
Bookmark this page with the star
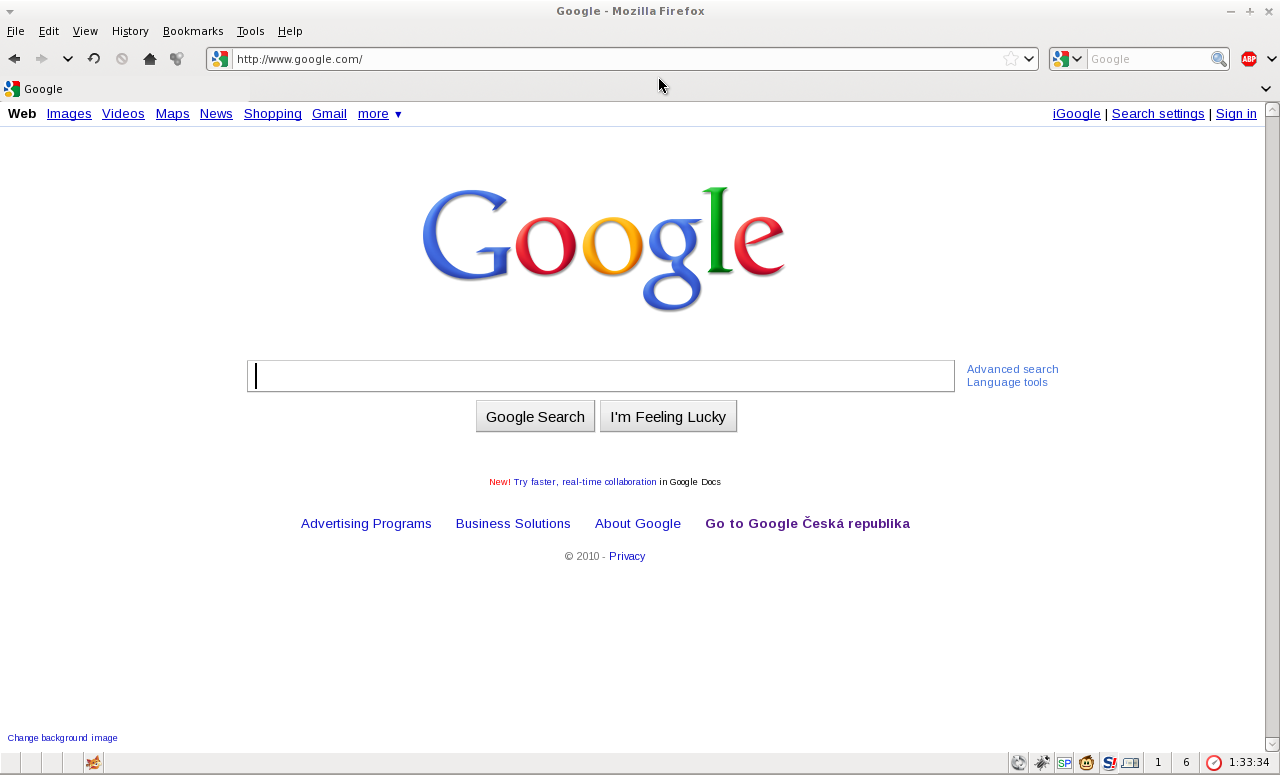(1011, 59)
